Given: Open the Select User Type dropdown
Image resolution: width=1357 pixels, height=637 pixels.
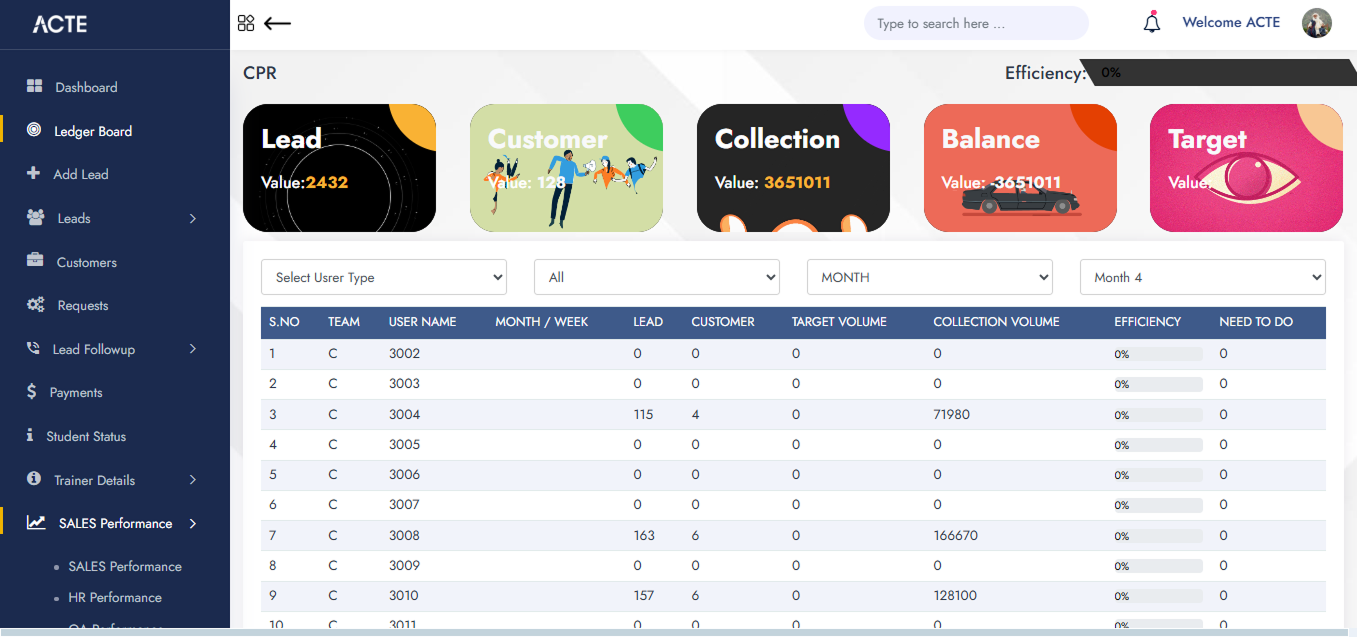Looking at the screenshot, I should pyautogui.click(x=384, y=277).
